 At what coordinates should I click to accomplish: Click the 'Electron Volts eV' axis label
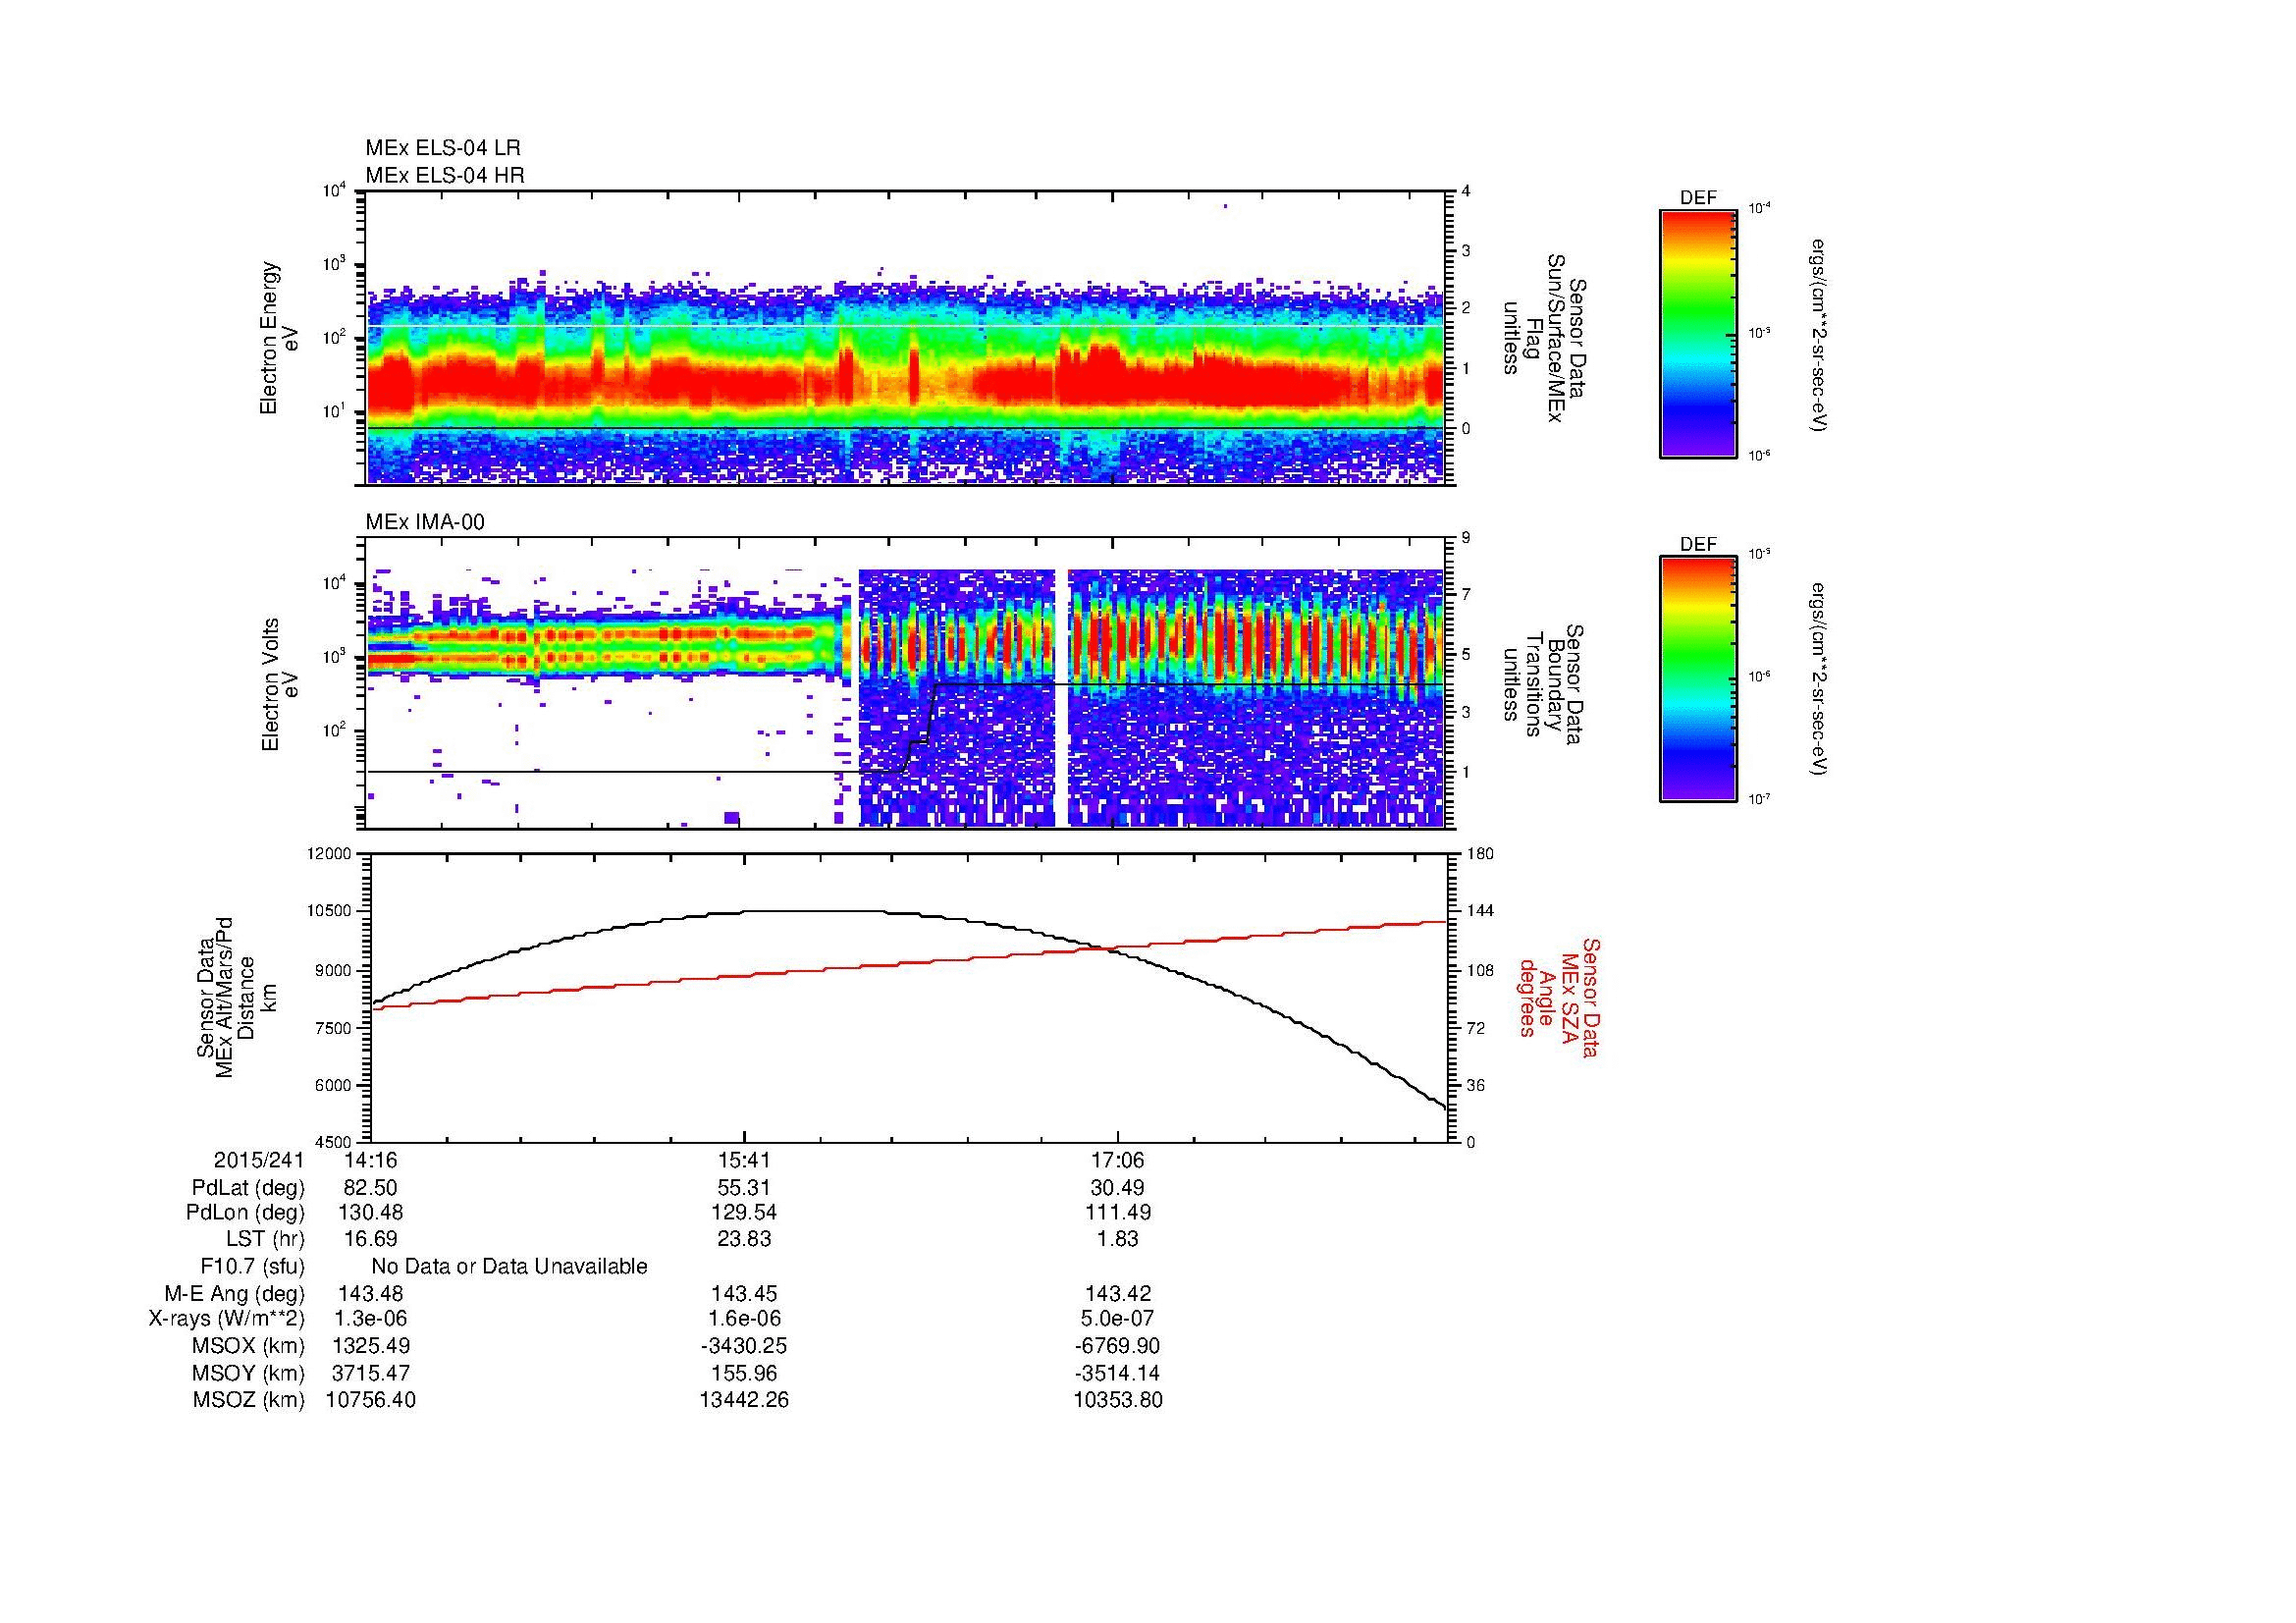click(279, 684)
